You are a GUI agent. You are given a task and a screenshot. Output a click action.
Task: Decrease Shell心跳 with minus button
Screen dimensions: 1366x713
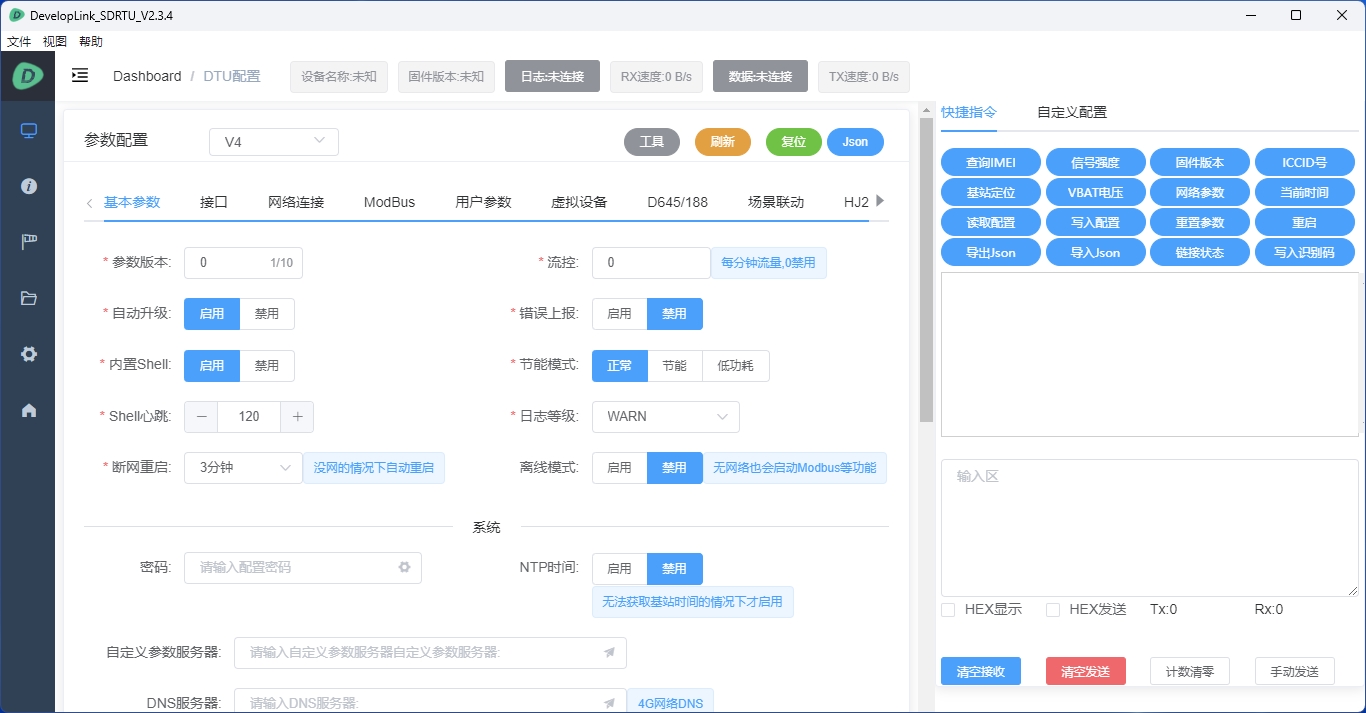(x=201, y=416)
